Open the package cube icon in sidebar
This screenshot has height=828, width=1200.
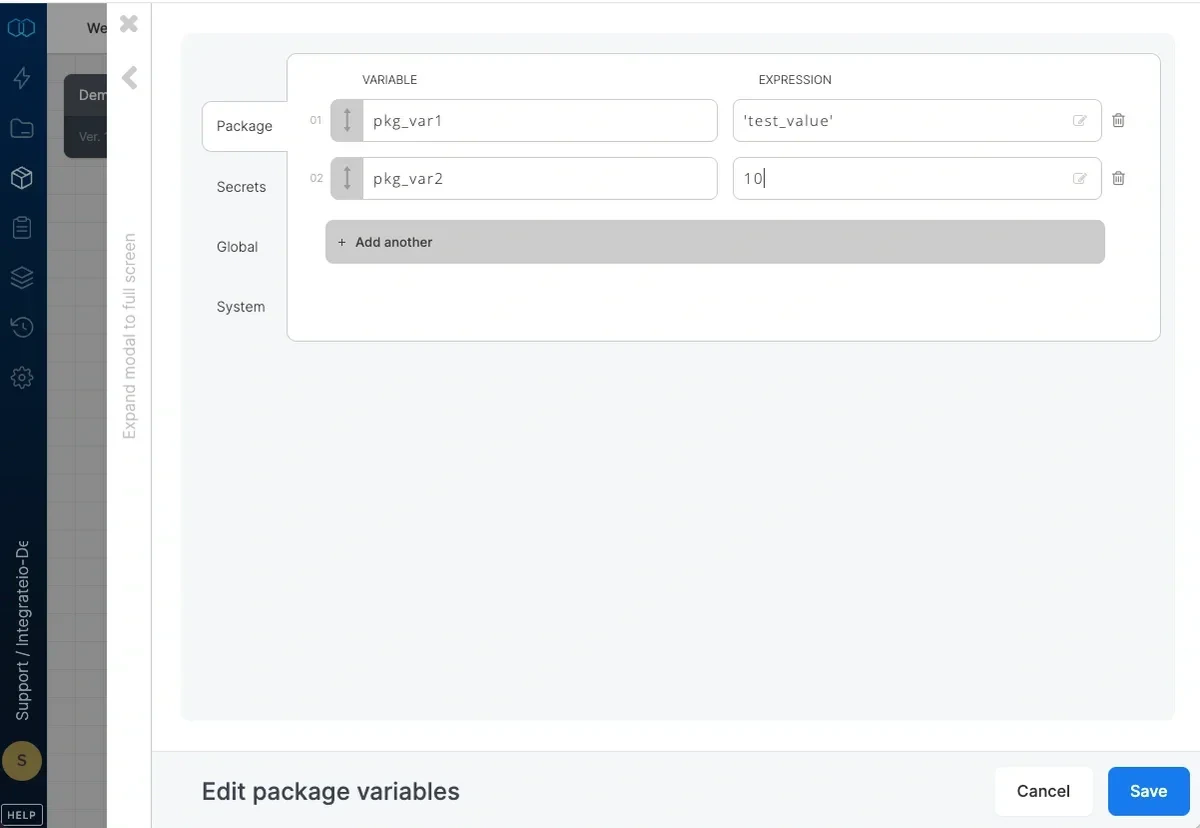tap(22, 177)
